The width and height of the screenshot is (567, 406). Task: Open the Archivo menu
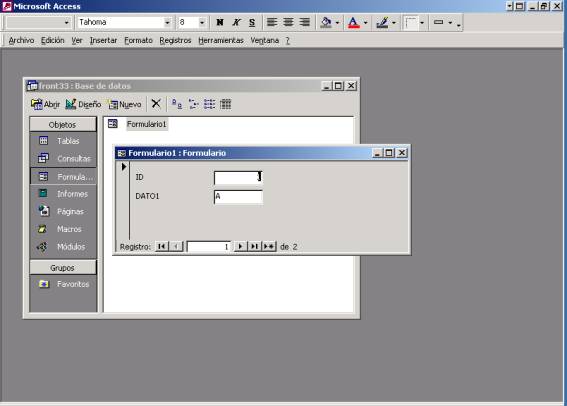(x=21, y=40)
